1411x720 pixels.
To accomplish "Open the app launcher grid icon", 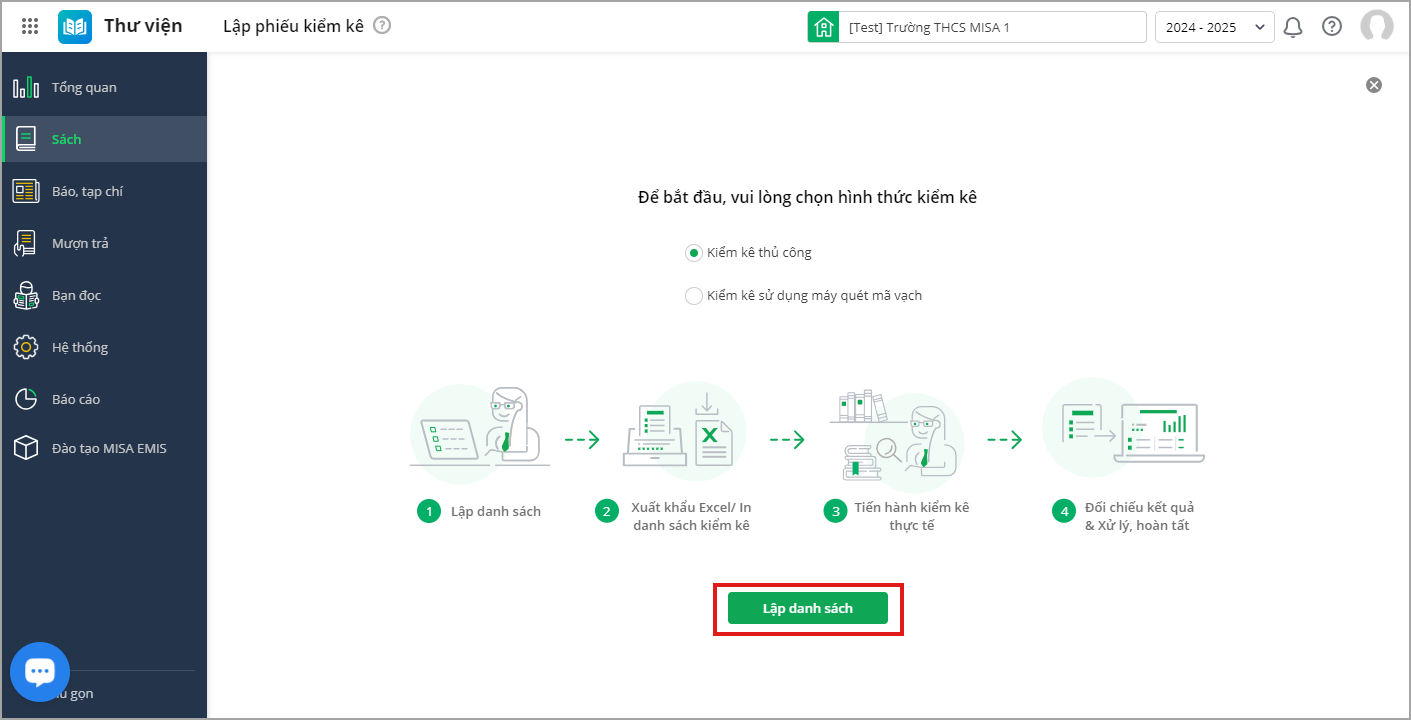I will pos(30,27).
